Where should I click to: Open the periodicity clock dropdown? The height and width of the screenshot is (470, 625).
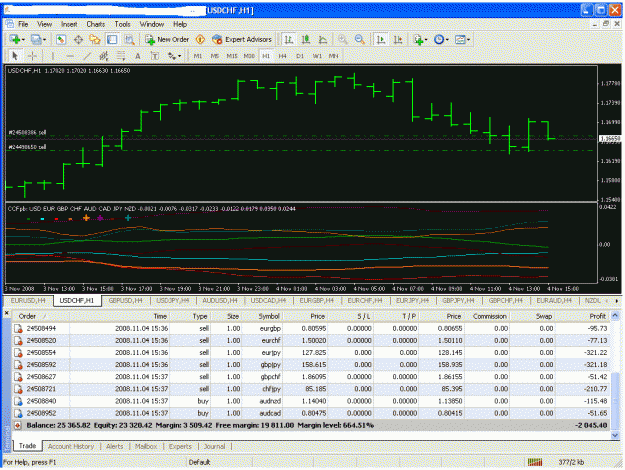point(441,39)
